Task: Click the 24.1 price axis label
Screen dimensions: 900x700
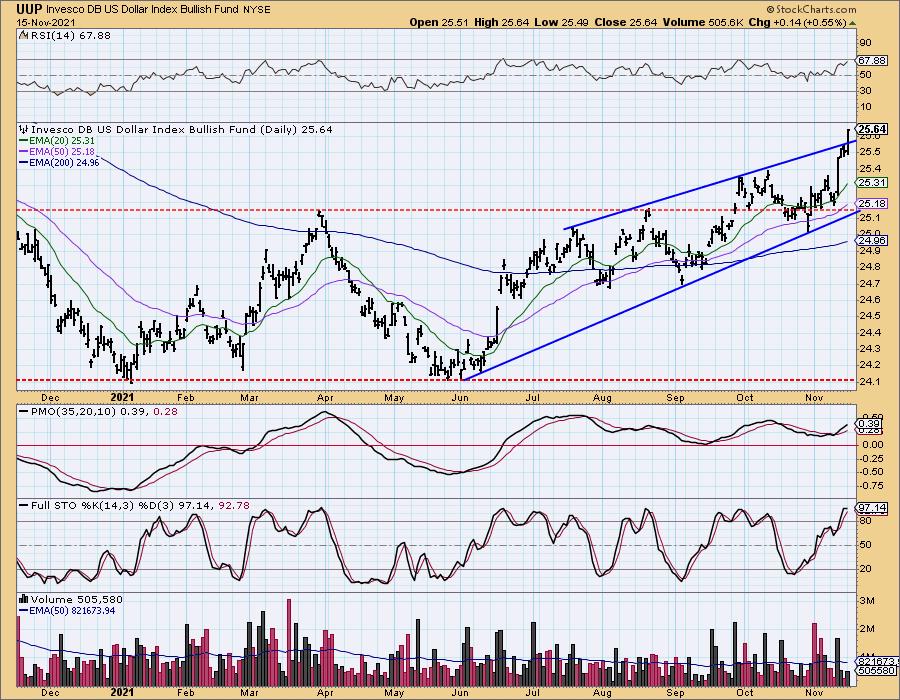Action: [869, 381]
